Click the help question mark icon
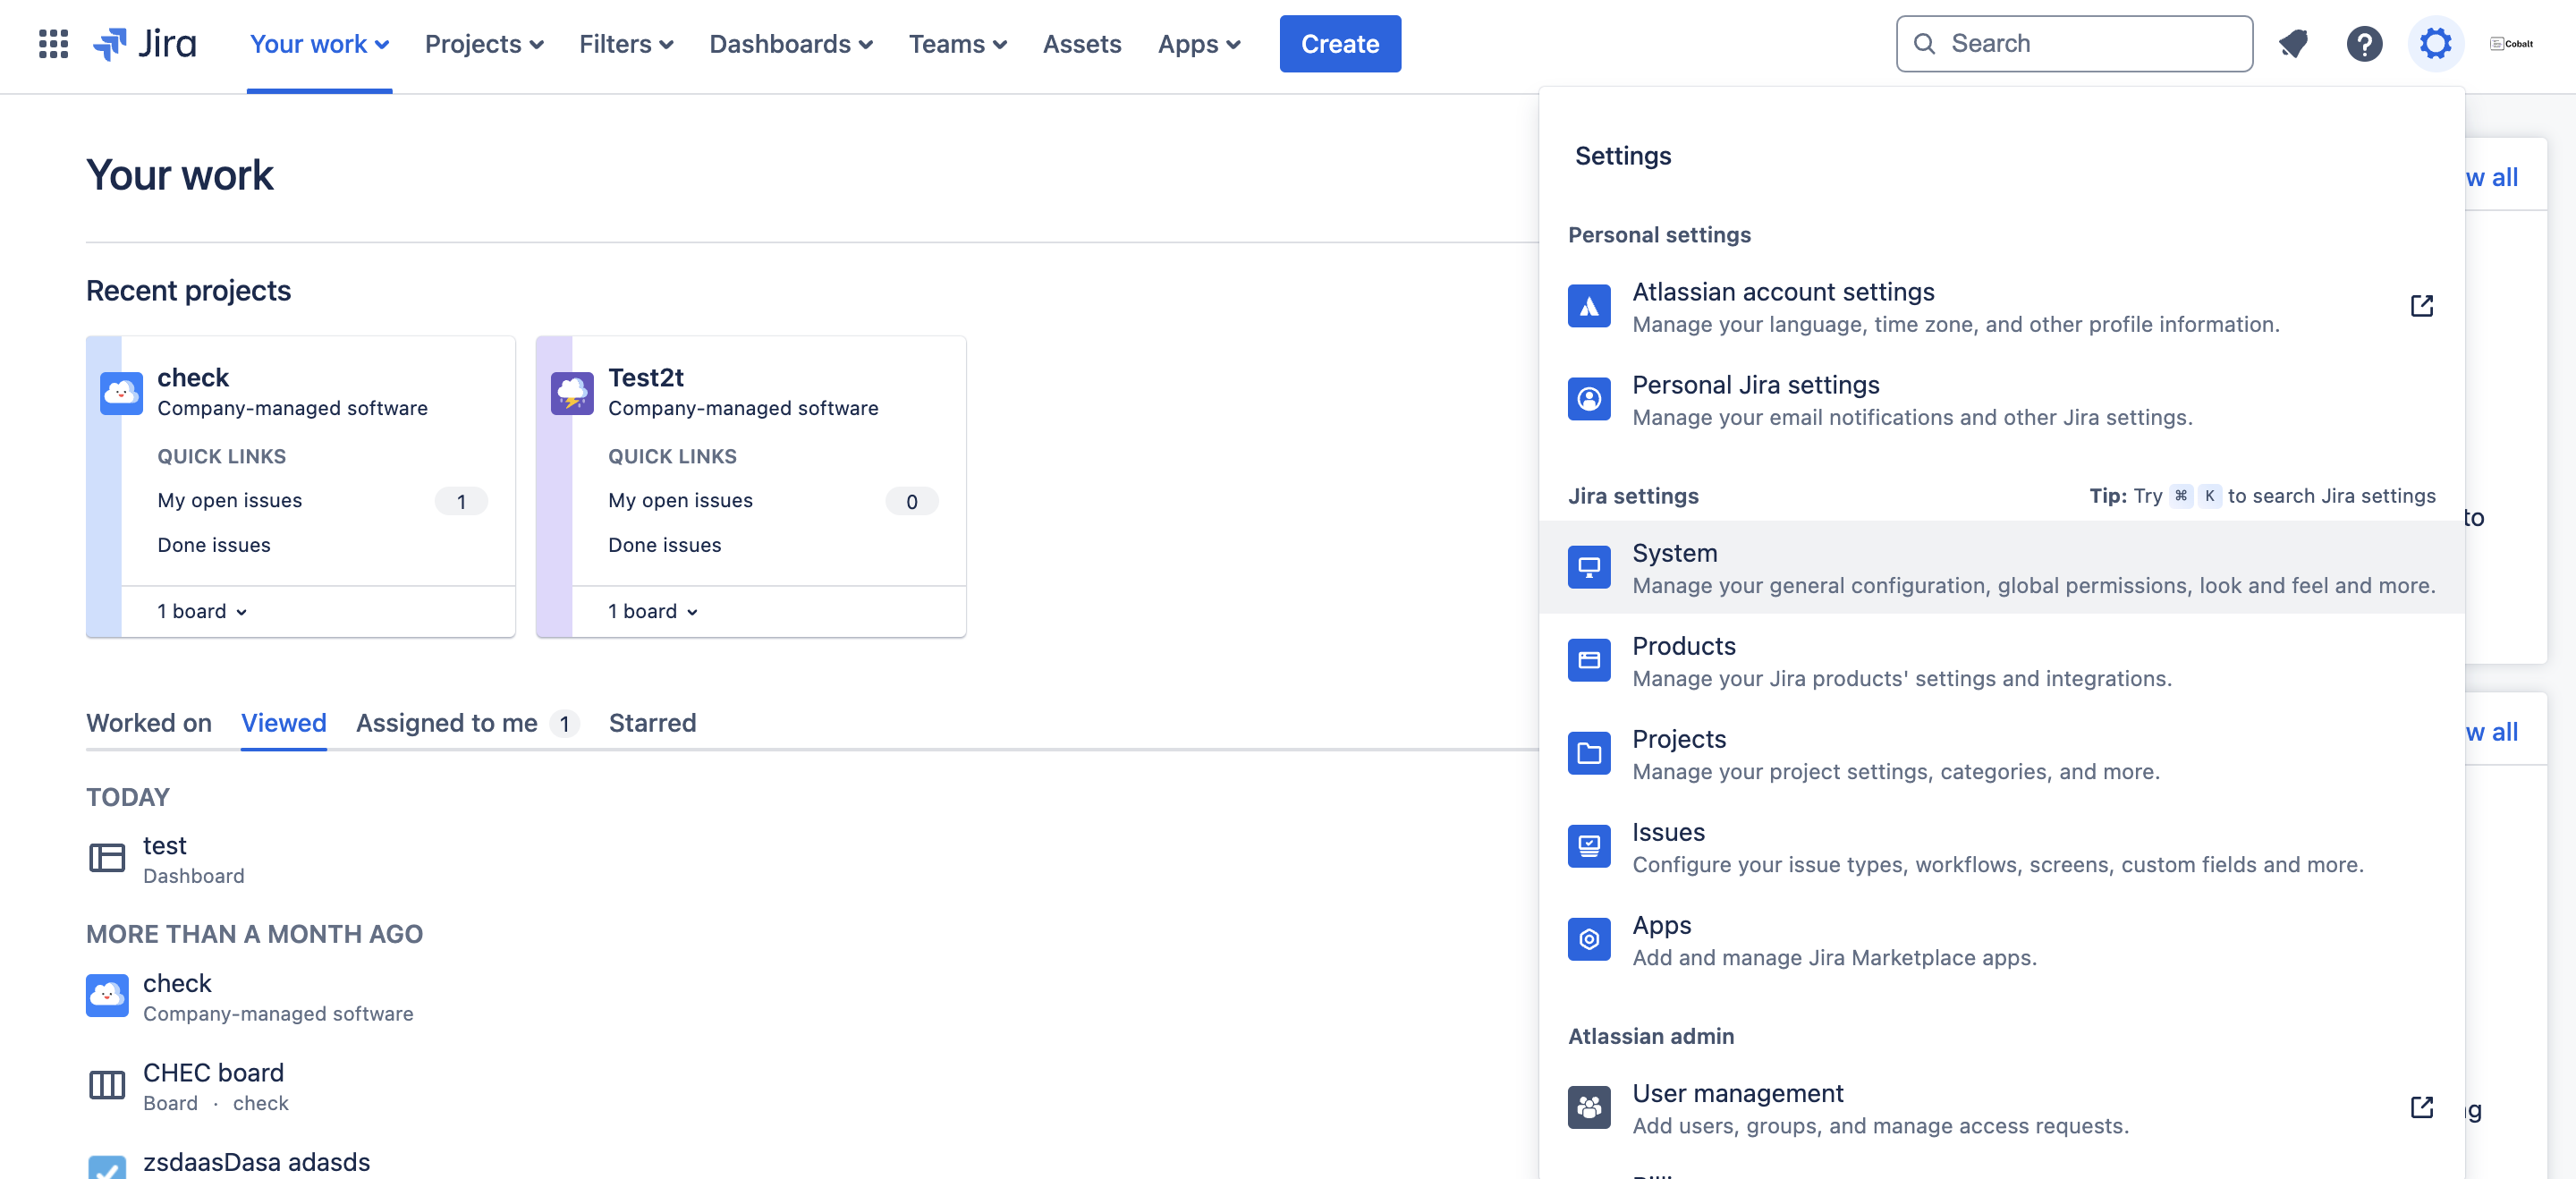The height and width of the screenshot is (1179, 2576). click(x=2364, y=43)
